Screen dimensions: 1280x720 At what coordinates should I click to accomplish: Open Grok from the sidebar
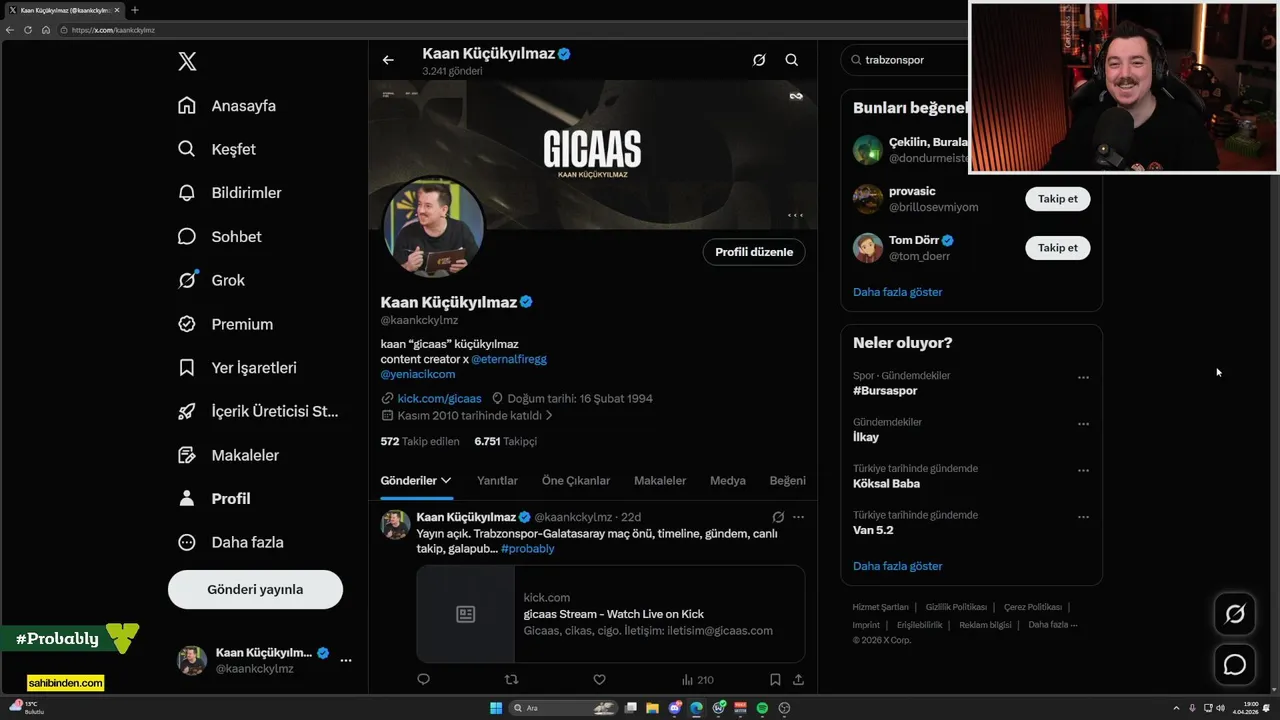coord(211,280)
